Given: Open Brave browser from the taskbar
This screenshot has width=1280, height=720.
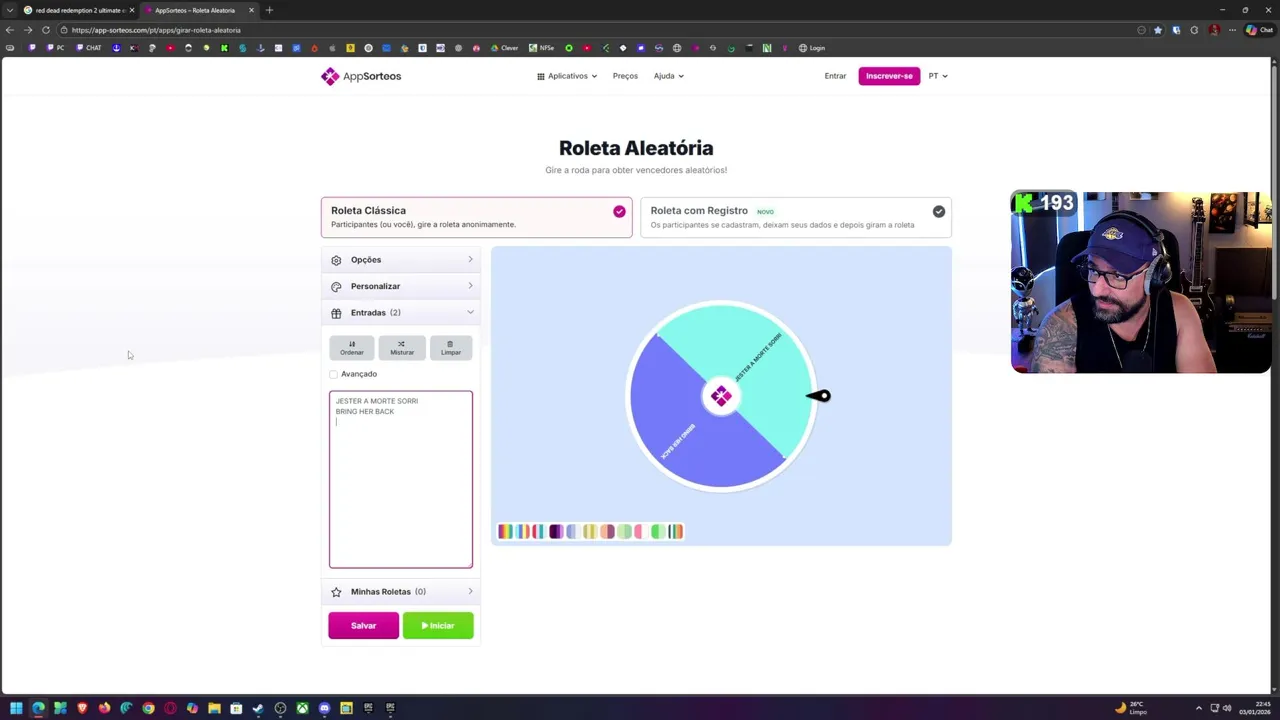Looking at the screenshot, I should tap(82, 708).
